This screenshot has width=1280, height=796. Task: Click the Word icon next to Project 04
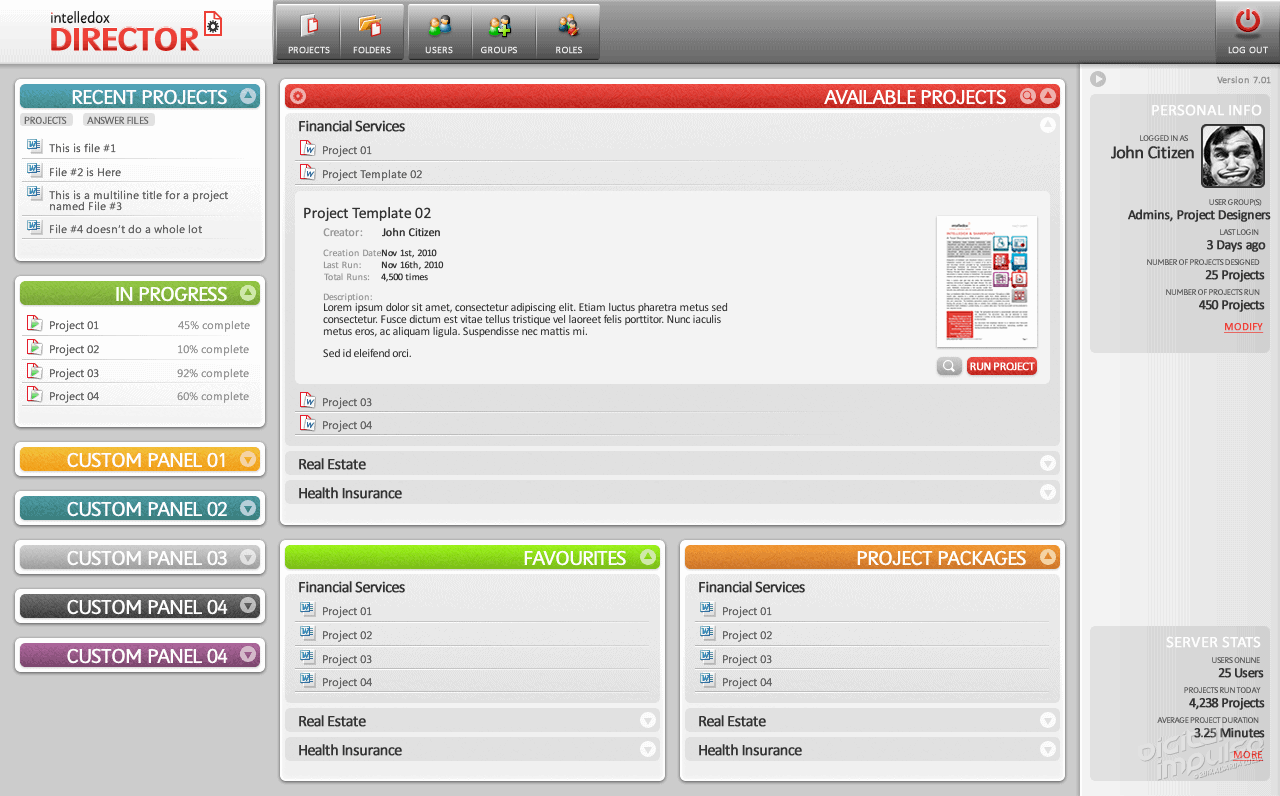(307, 423)
